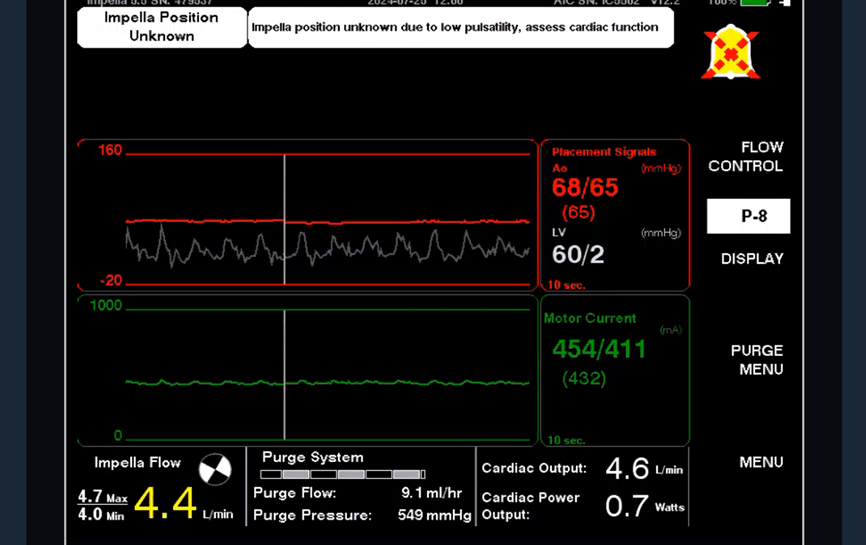Click the 0 motor current scale label

click(x=118, y=436)
